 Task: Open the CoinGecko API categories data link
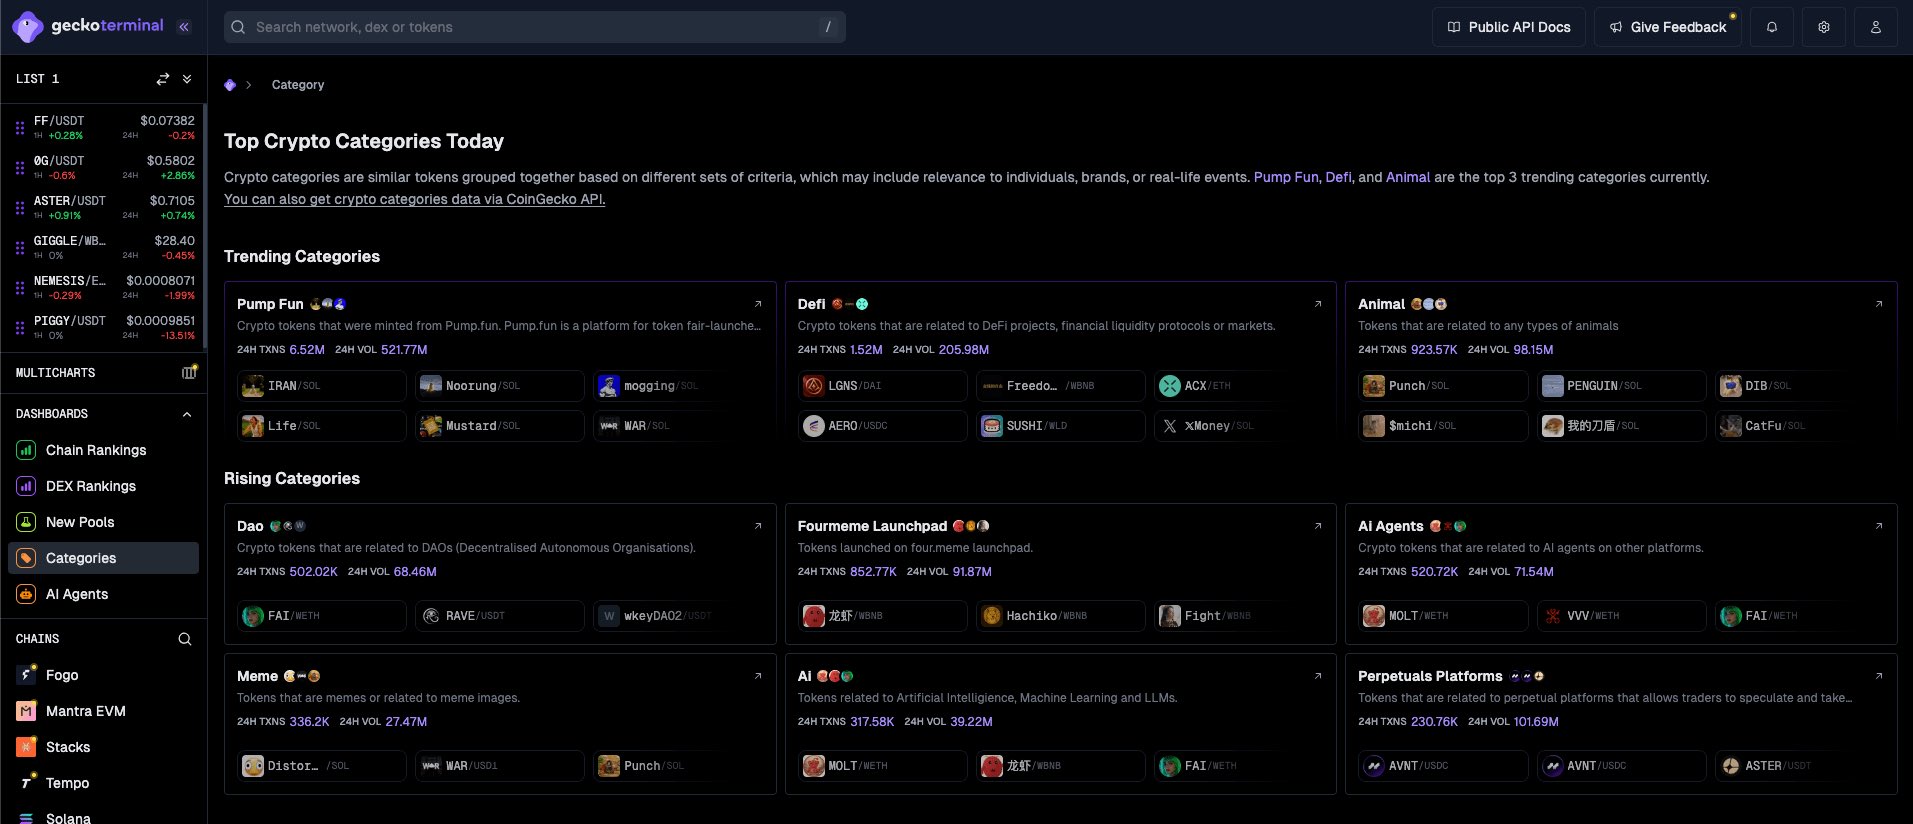414,199
